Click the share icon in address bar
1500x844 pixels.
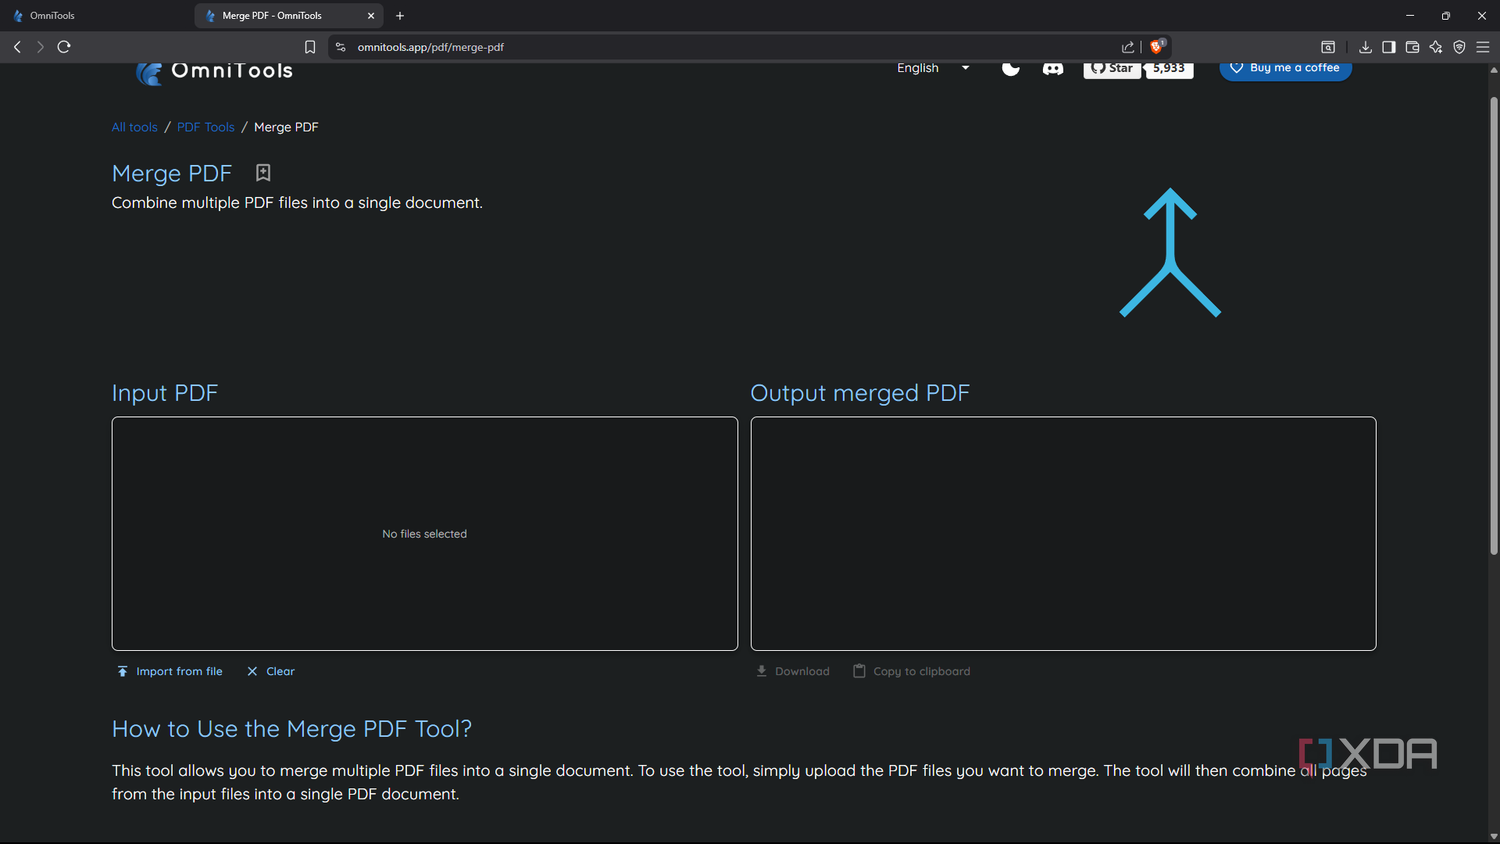tap(1128, 47)
